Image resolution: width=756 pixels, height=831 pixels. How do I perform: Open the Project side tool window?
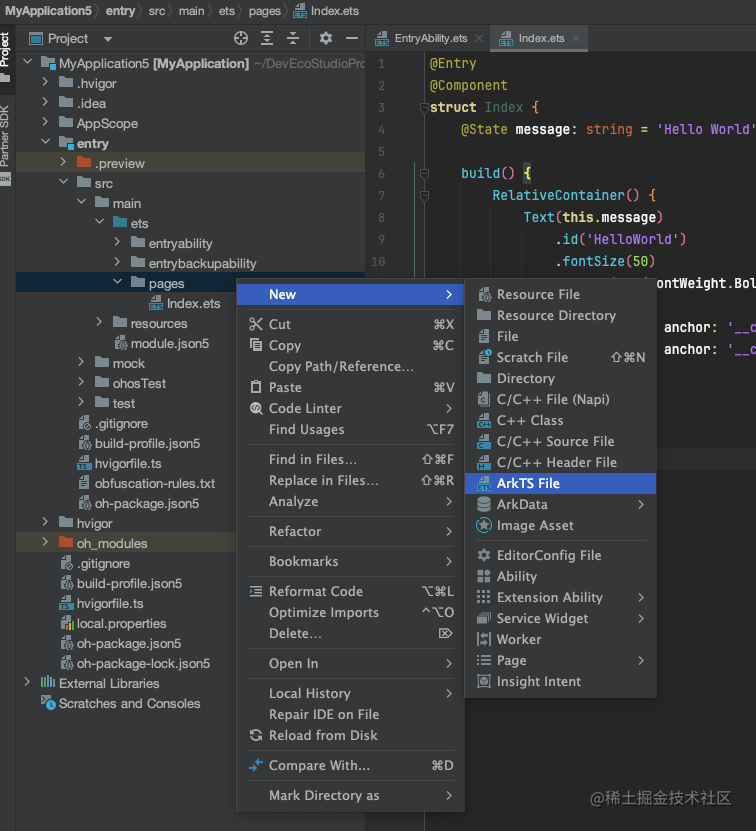pyautogui.click(x=5, y=55)
